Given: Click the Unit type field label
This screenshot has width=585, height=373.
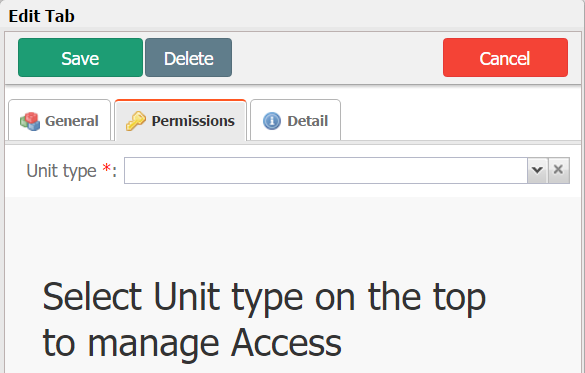Looking at the screenshot, I should [62, 171].
